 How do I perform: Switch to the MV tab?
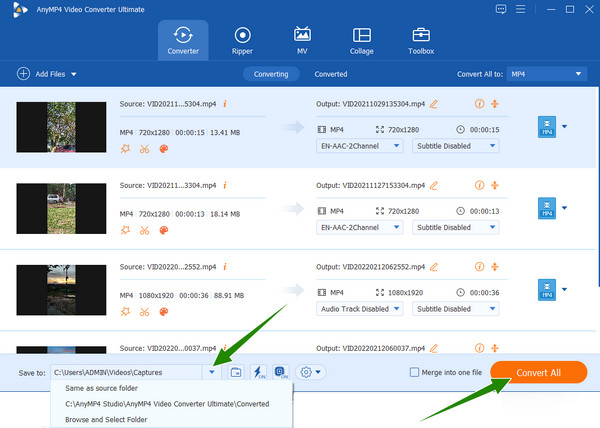coord(302,41)
